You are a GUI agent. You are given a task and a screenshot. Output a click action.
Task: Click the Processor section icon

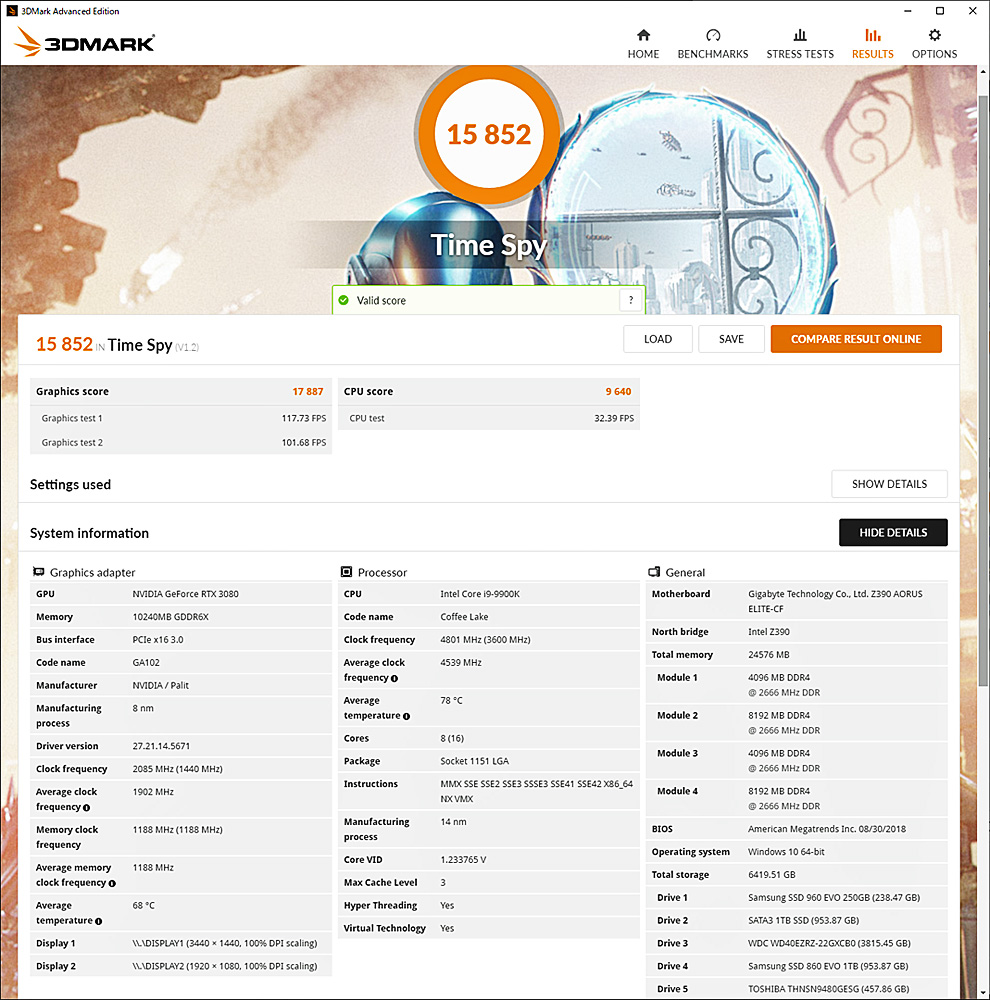pyautogui.click(x=346, y=572)
